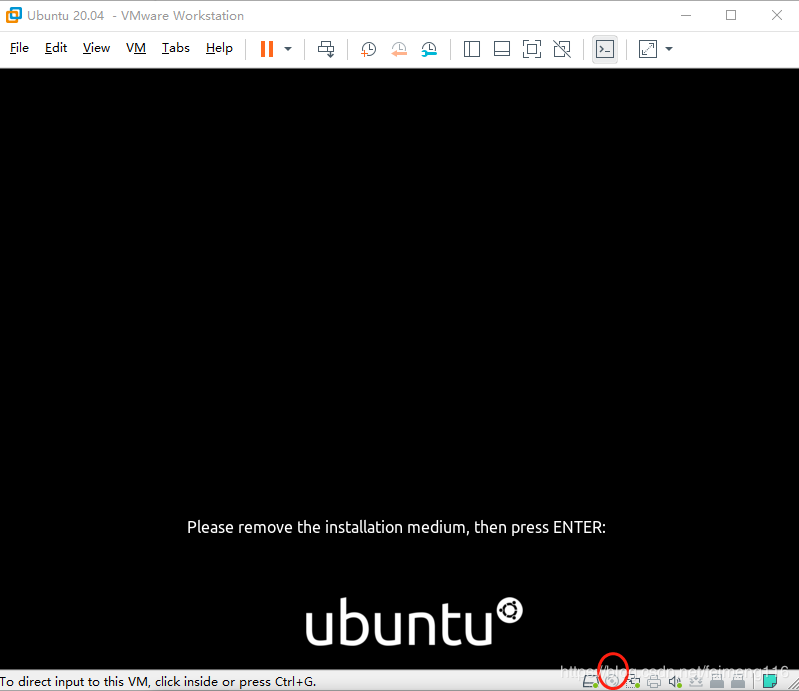
Task: Show the console view
Action: click(605, 49)
